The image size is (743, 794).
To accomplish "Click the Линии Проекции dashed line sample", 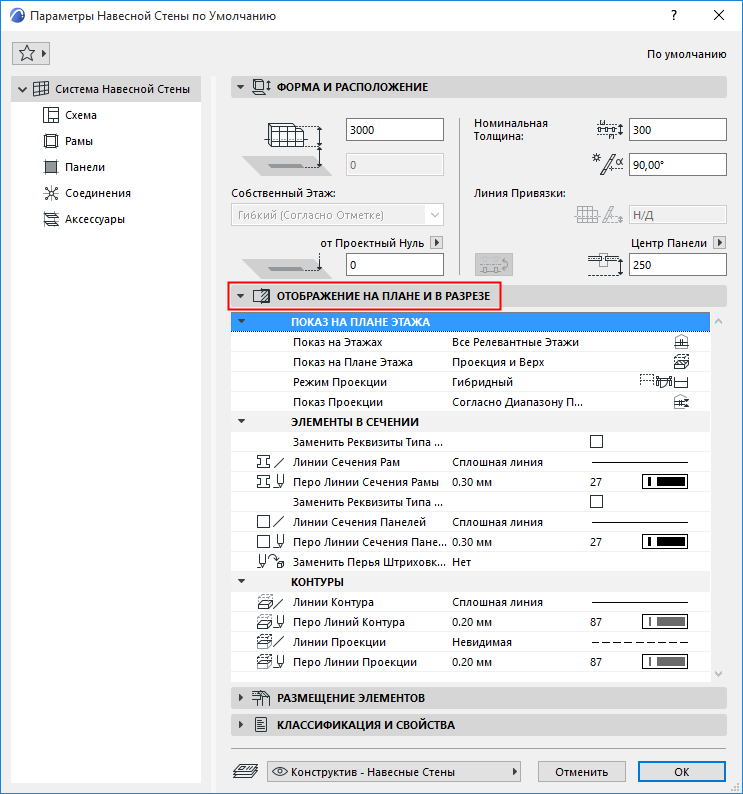I will [640, 642].
